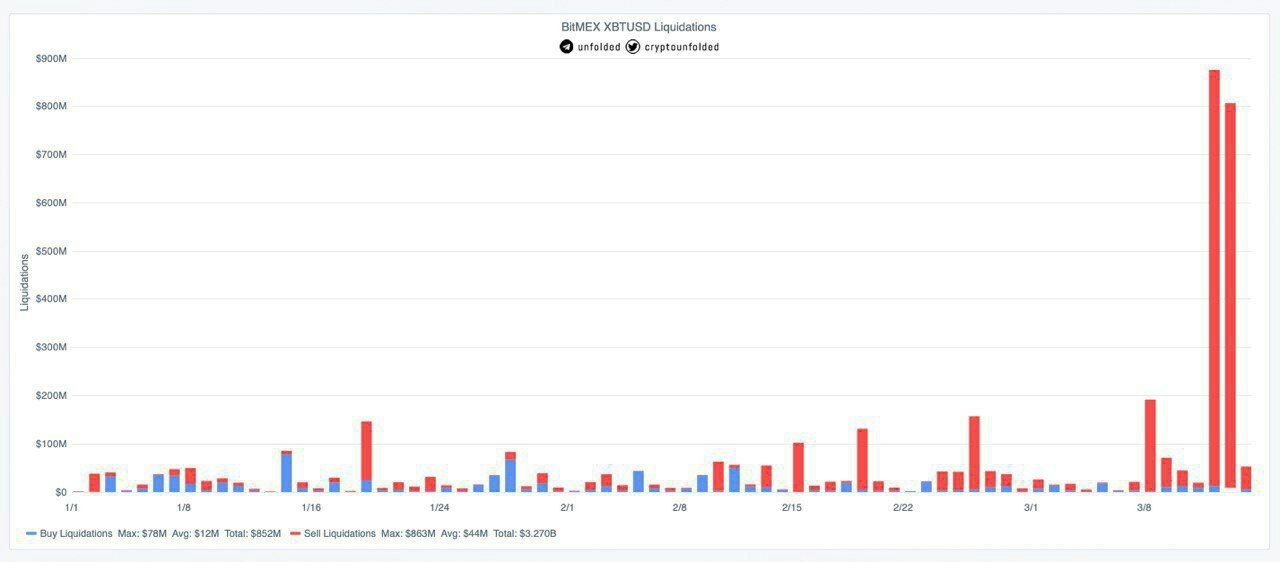Click the 2/1 date label
This screenshot has width=1280, height=562.
pos(567,508)
